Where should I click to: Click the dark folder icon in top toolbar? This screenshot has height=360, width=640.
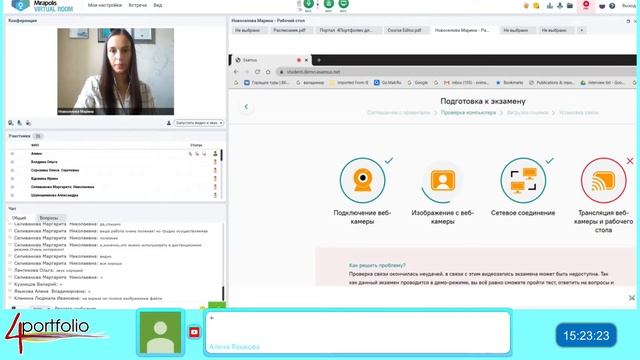pyautogui.click(x=570, y=6)
